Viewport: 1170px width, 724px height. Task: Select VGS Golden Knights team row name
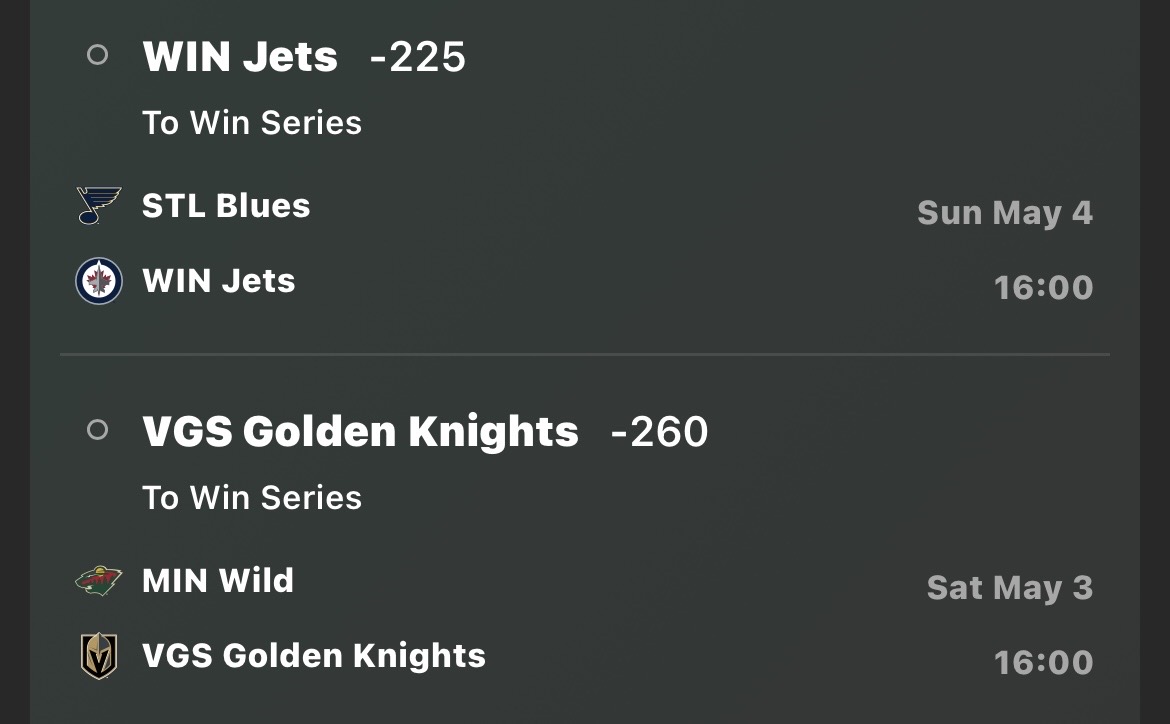pos(314,655)
